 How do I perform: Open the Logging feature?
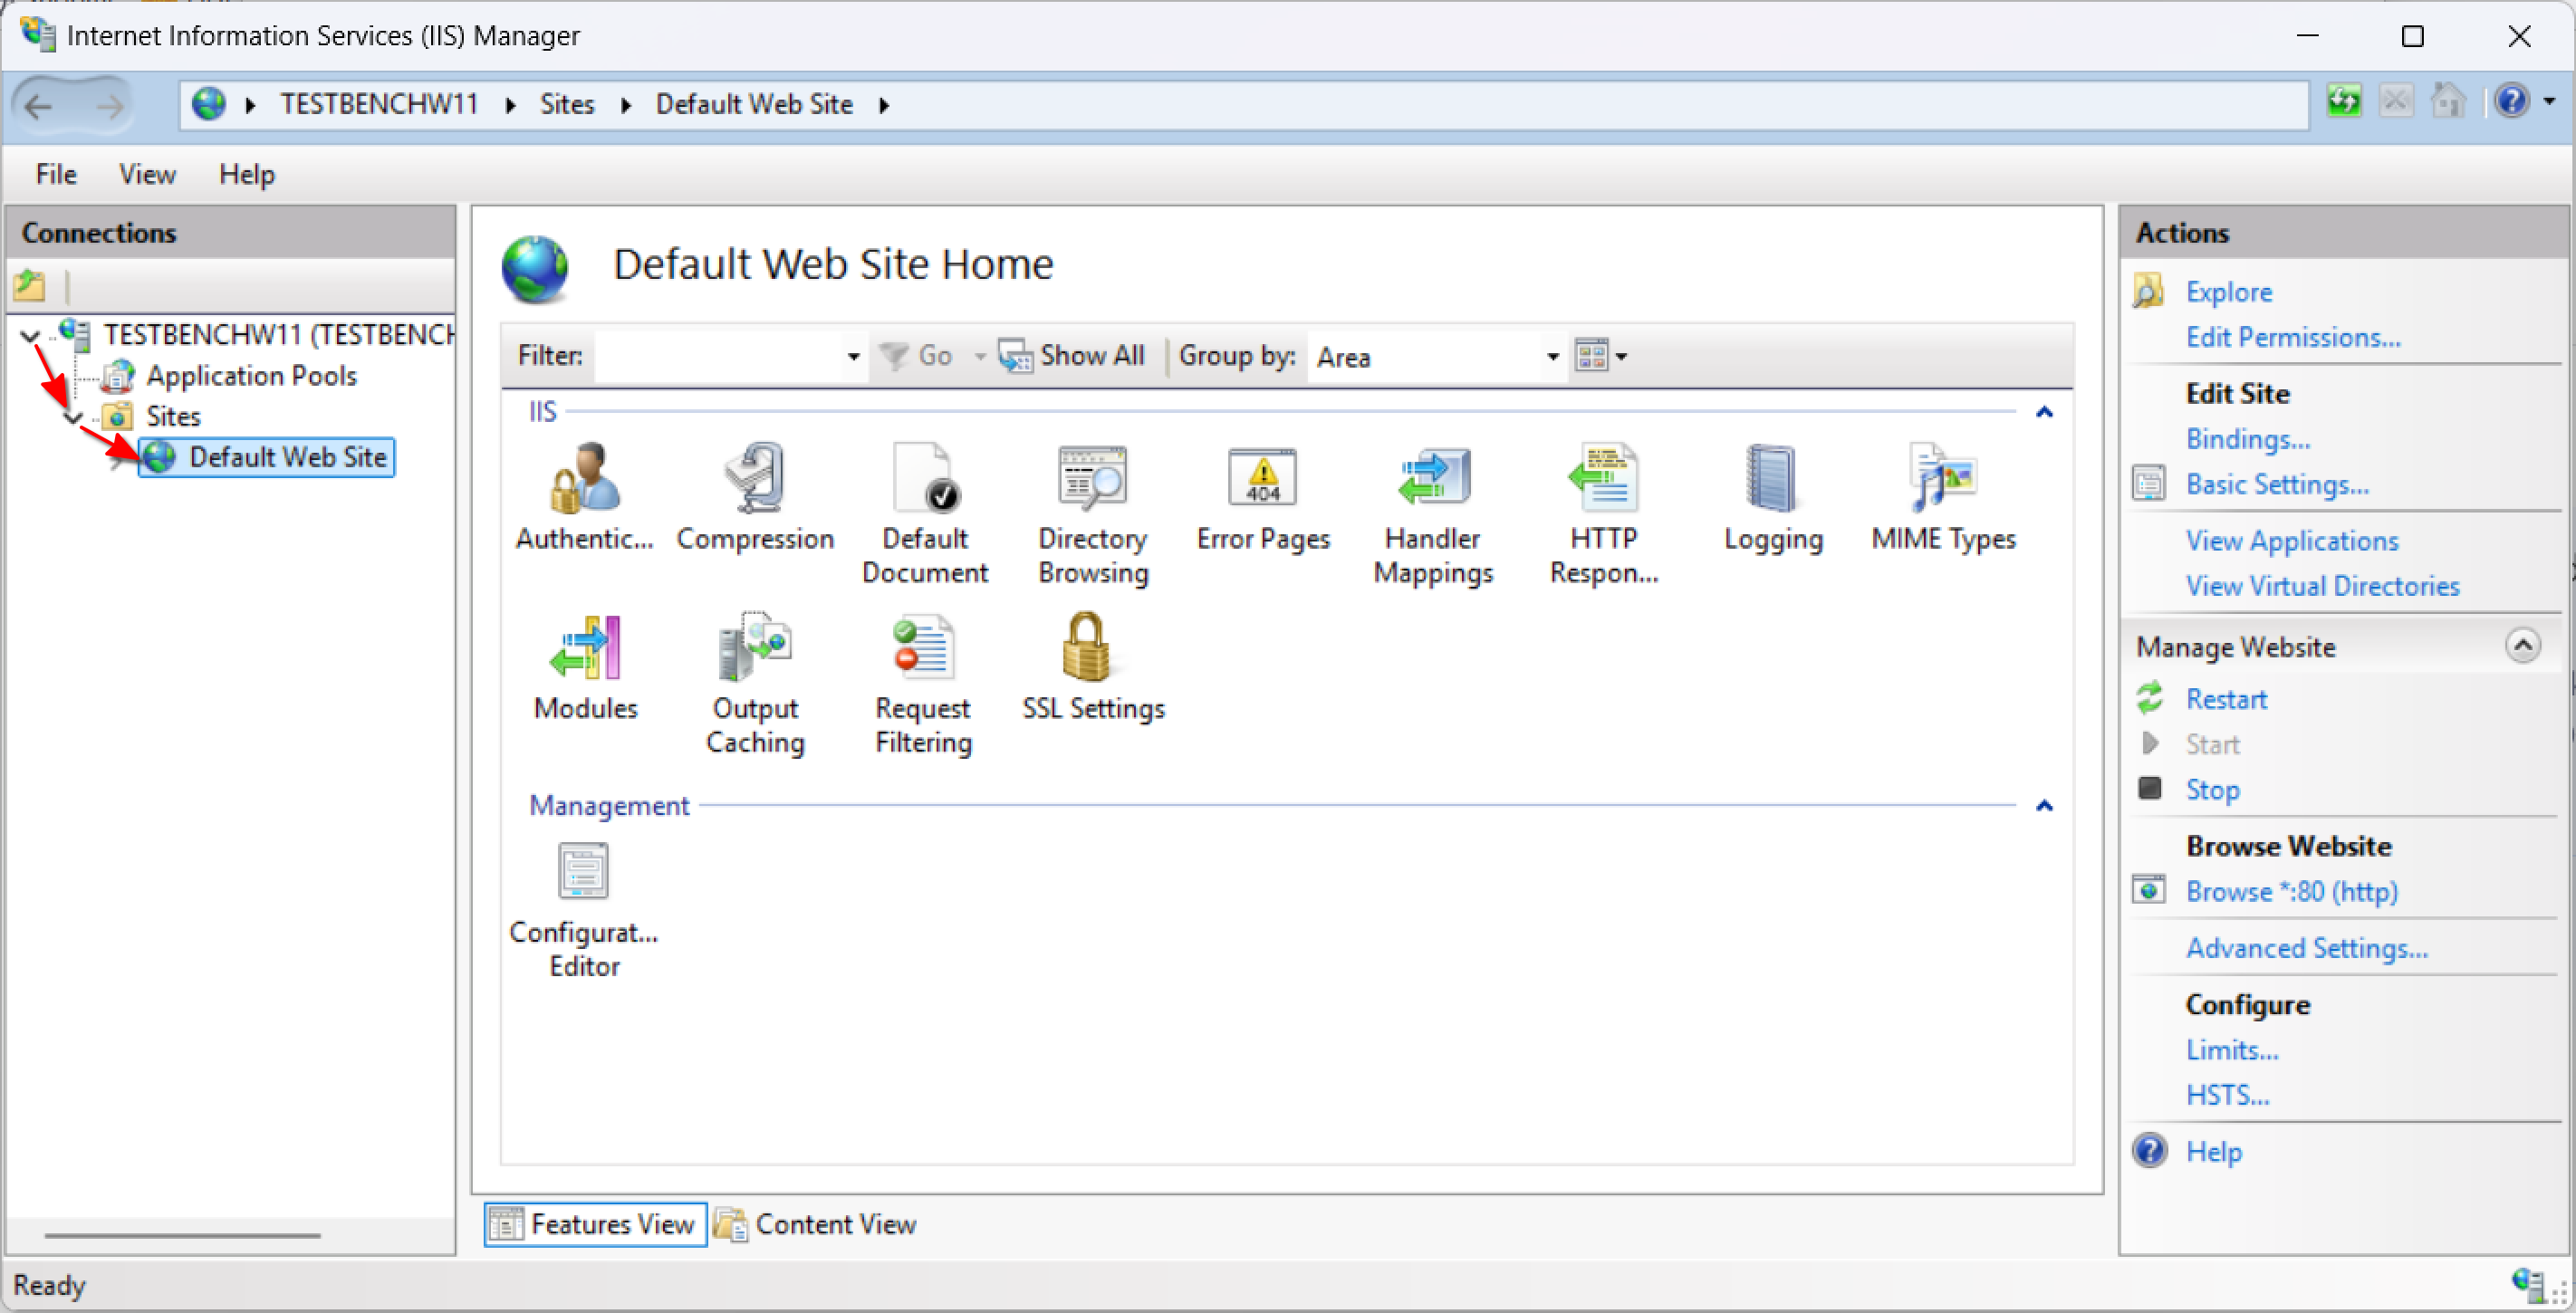1772,479
